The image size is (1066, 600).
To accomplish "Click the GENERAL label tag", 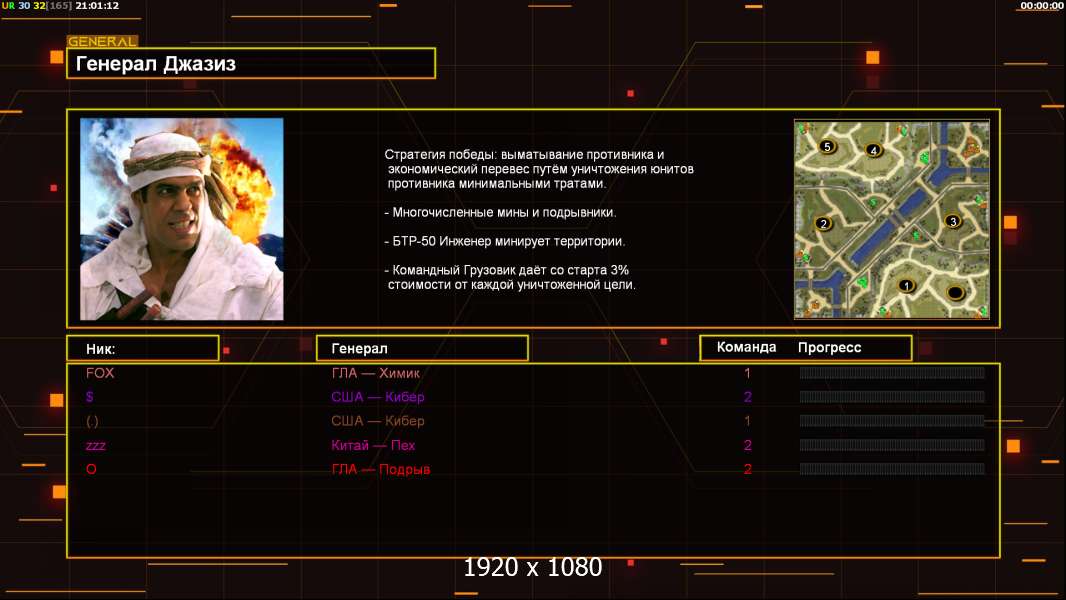I will (x=103, y=41).
